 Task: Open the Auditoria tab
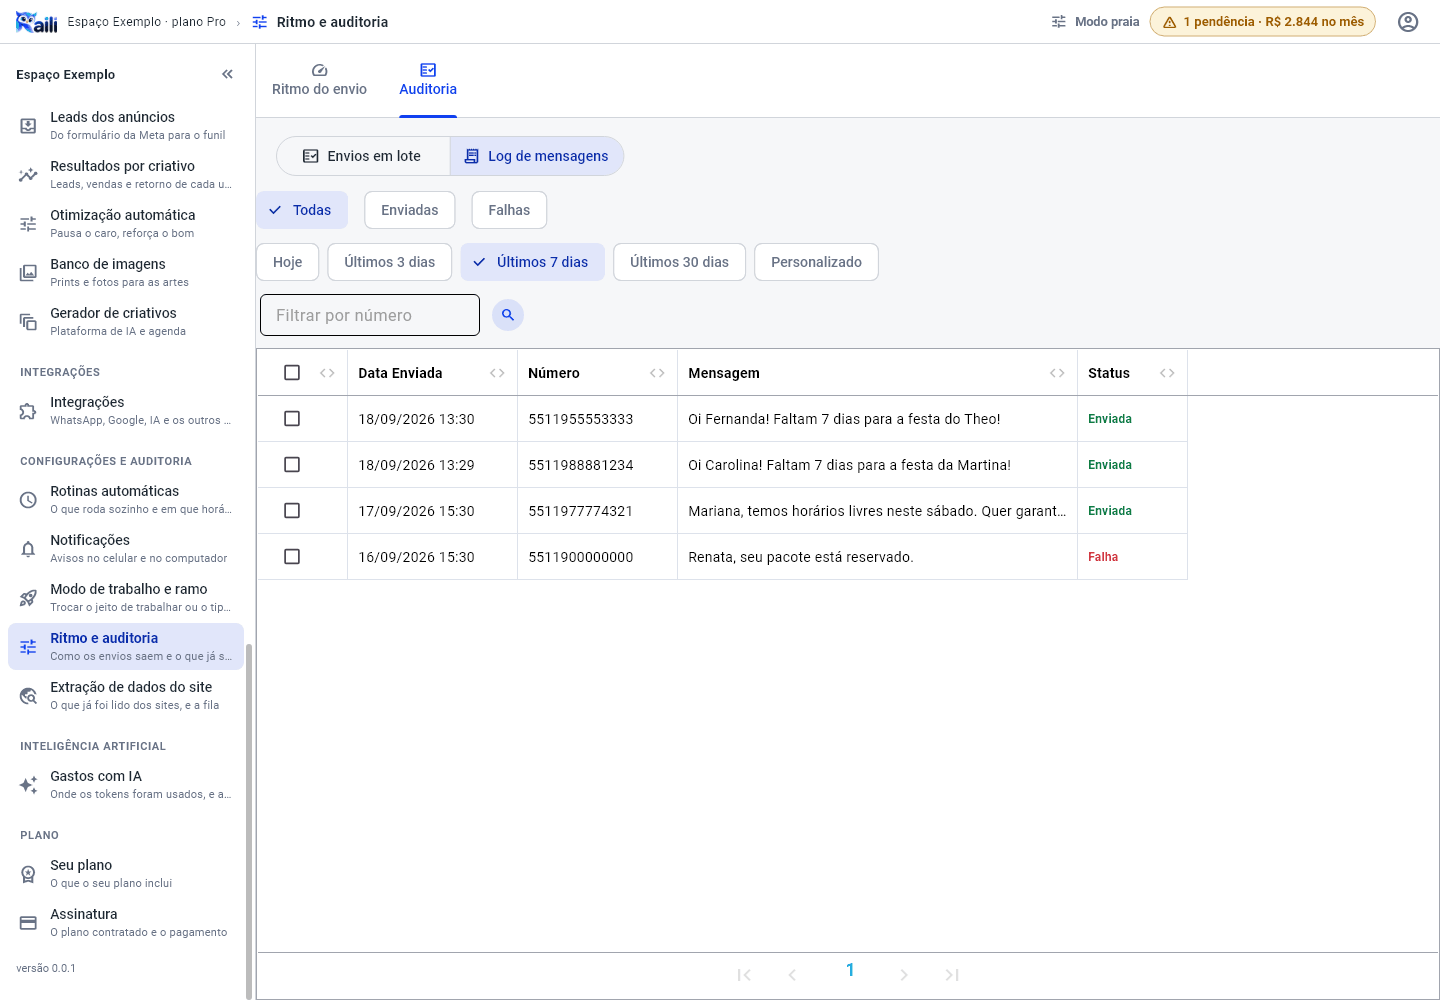[x=428, y=81]
